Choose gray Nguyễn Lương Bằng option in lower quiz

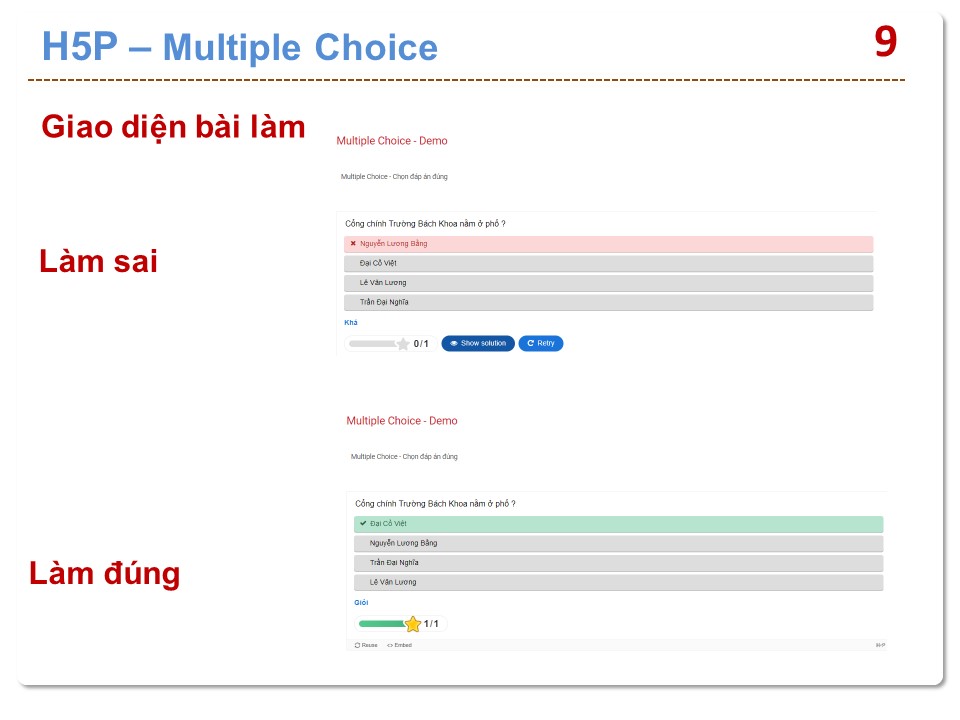618,543
